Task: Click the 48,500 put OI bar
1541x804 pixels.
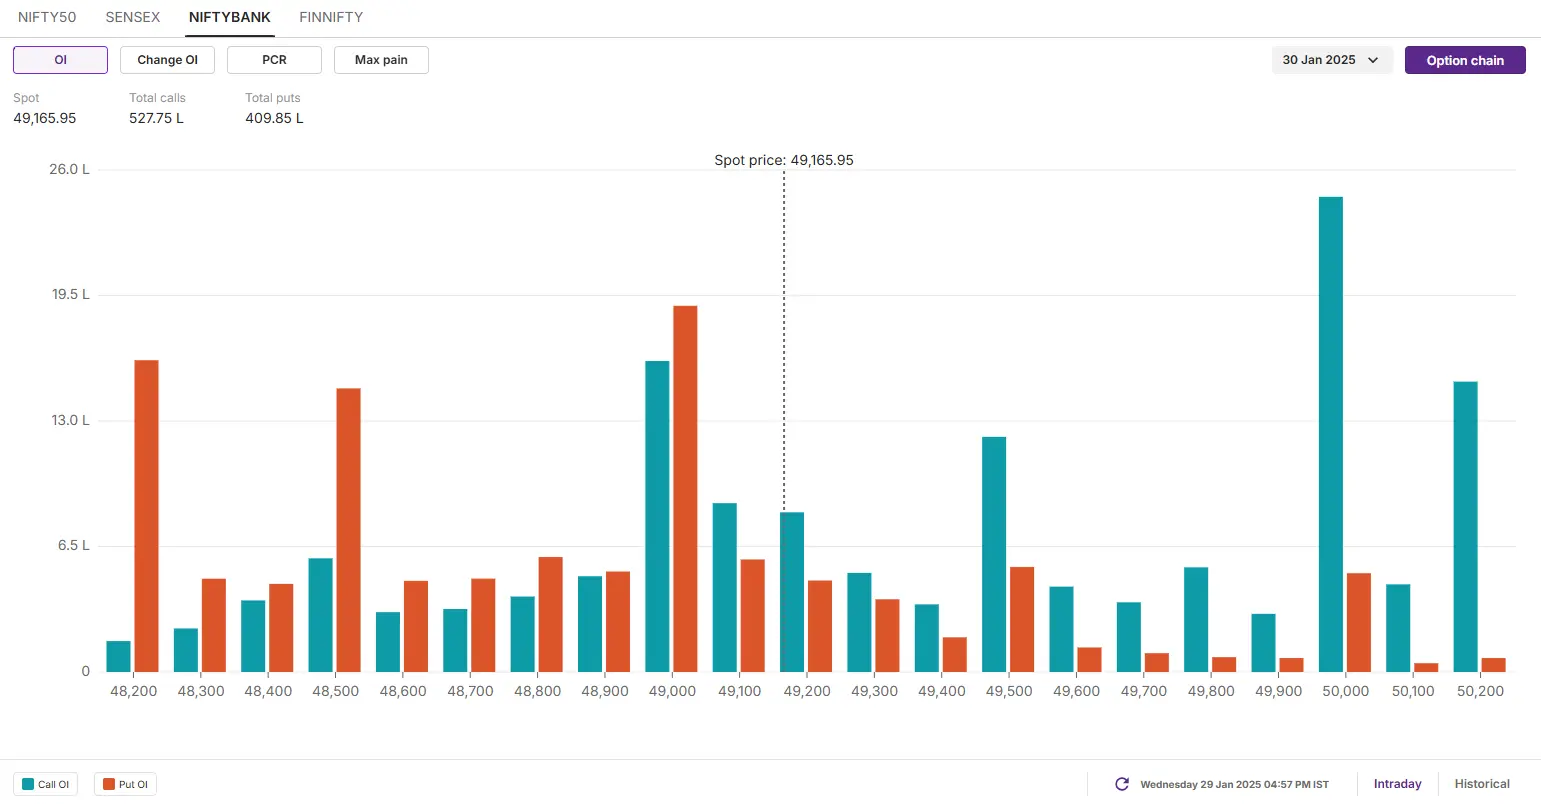Action: pos(348,530)
